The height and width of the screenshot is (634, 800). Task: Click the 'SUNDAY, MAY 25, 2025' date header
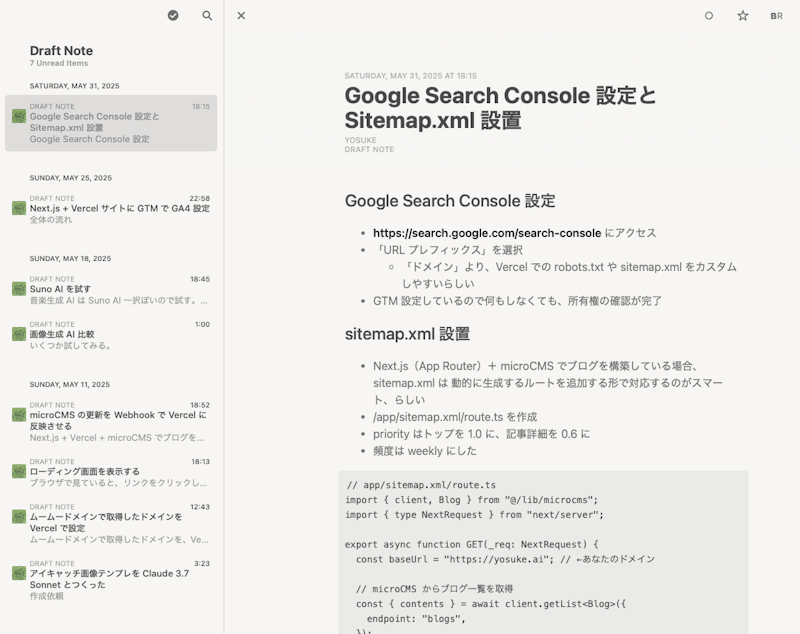[70, 178]
